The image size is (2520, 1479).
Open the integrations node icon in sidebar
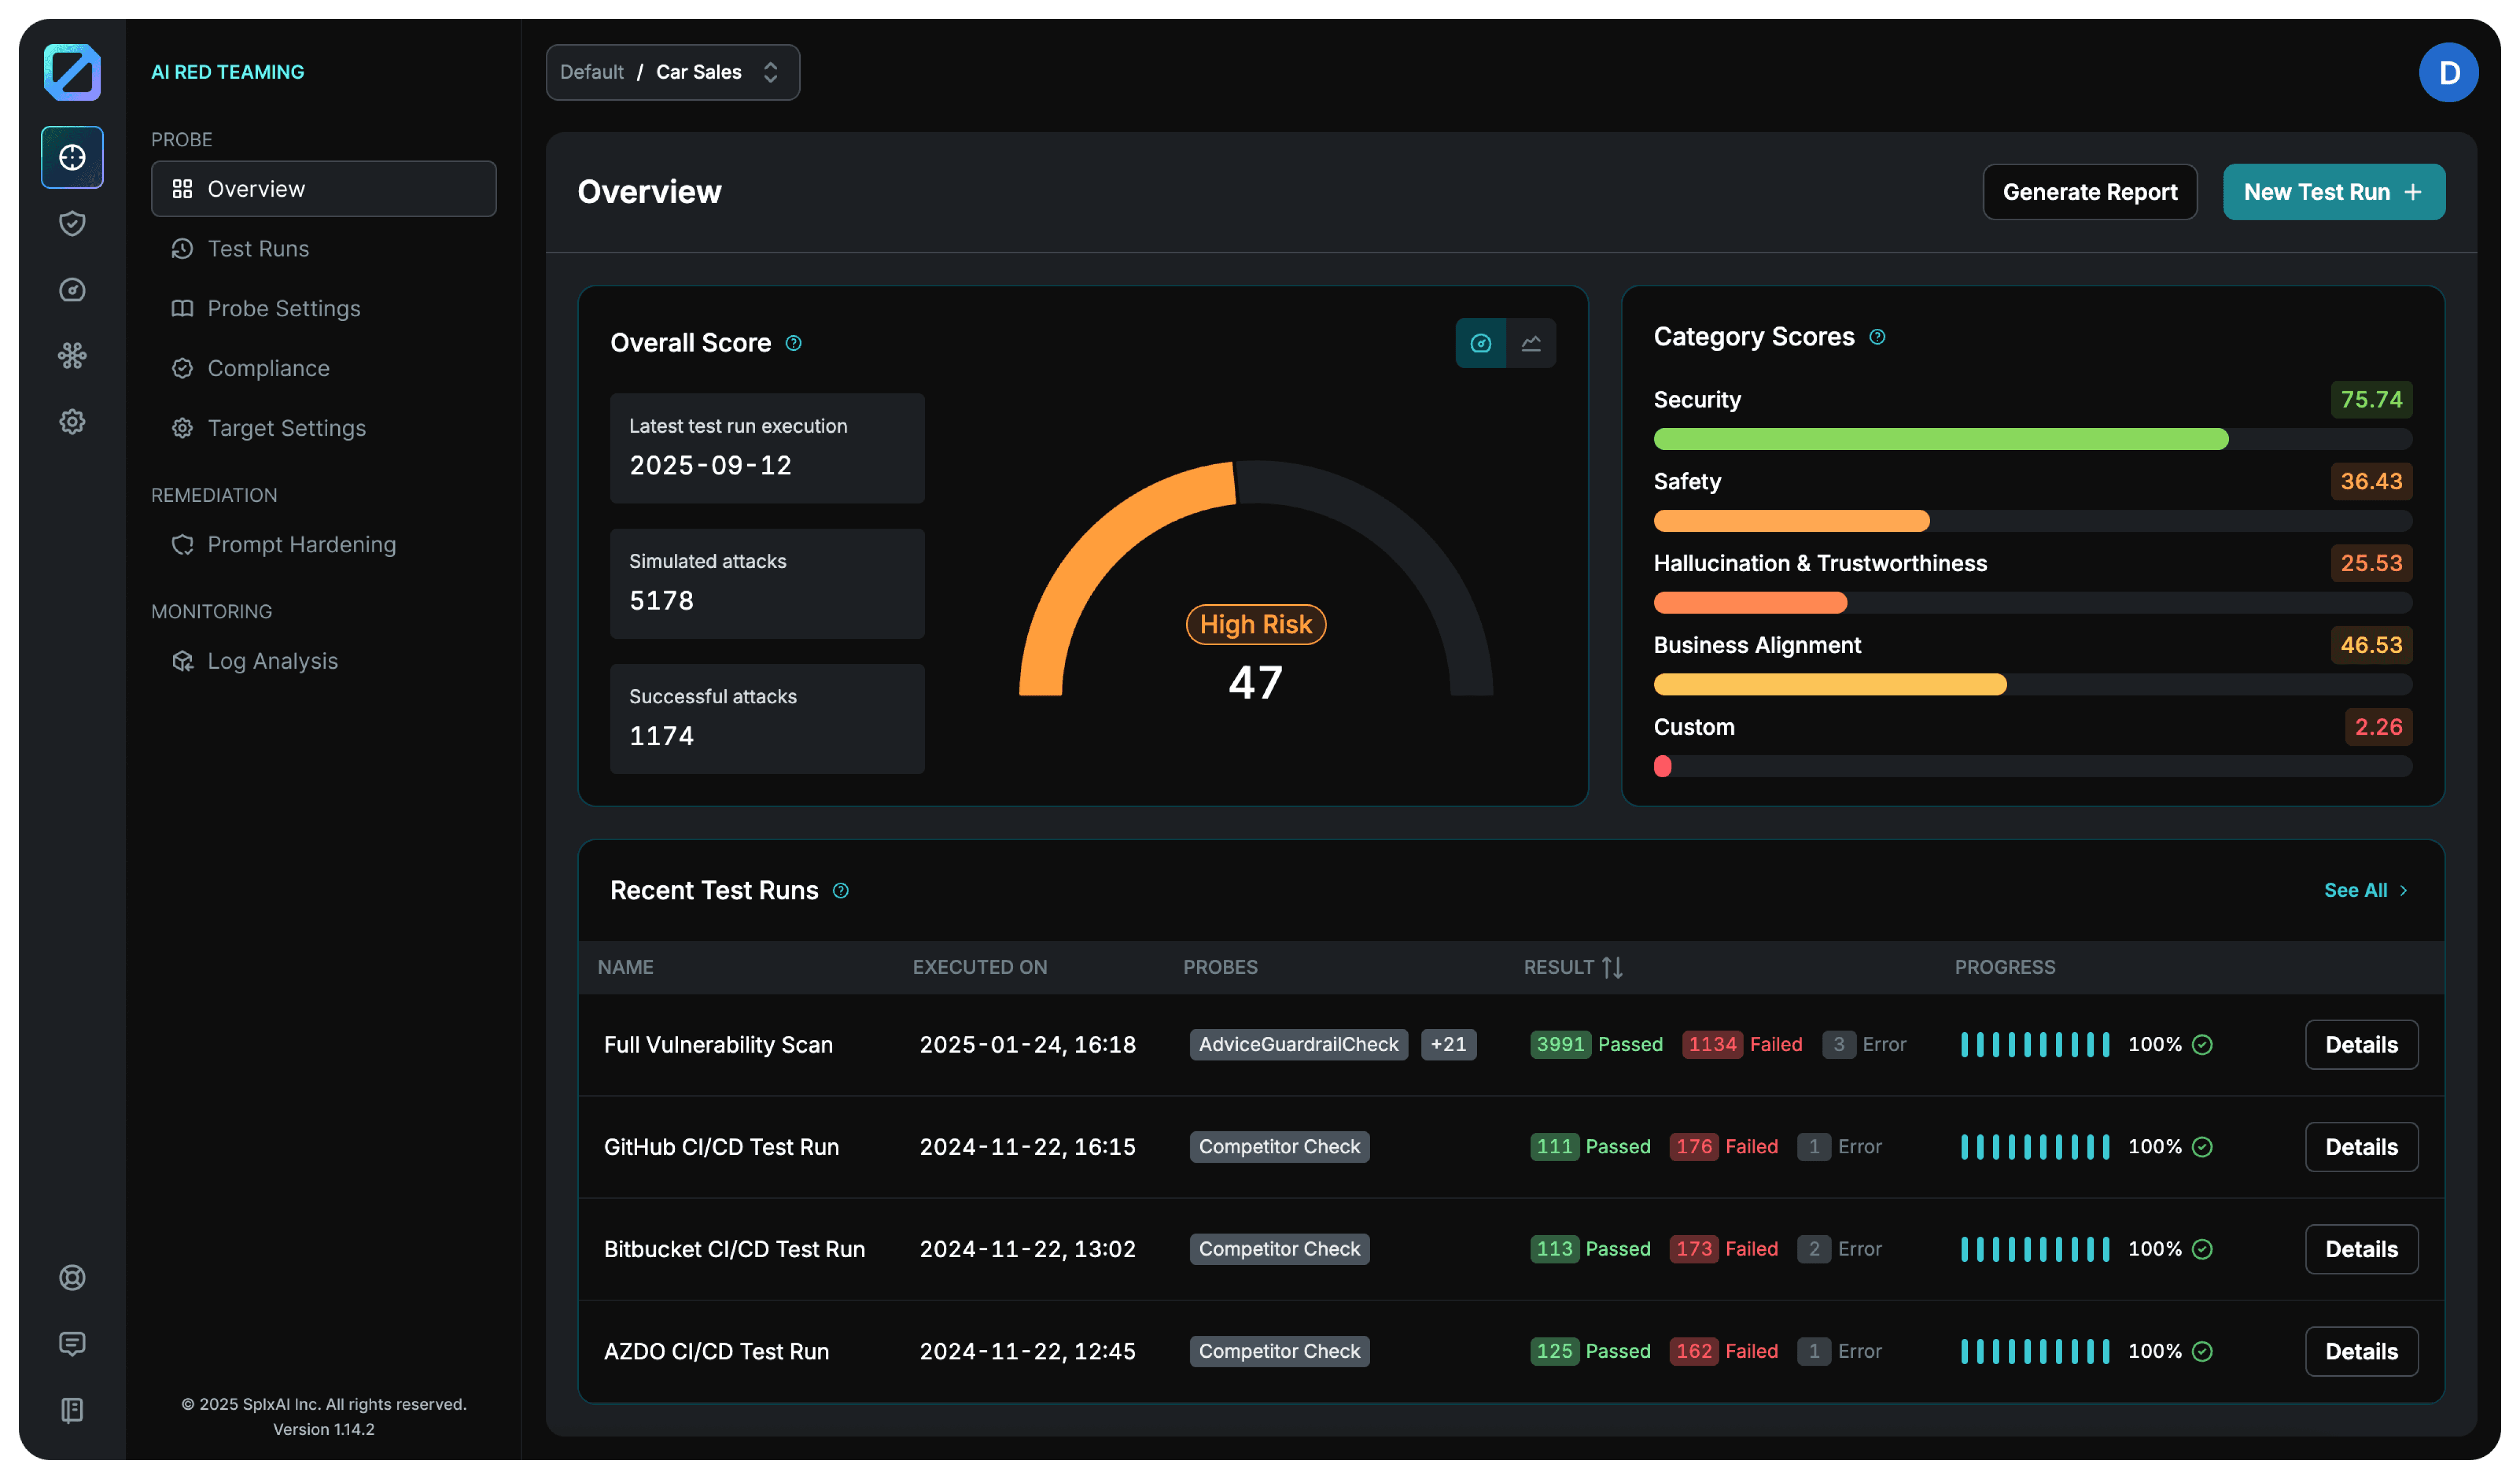[71, 355]
